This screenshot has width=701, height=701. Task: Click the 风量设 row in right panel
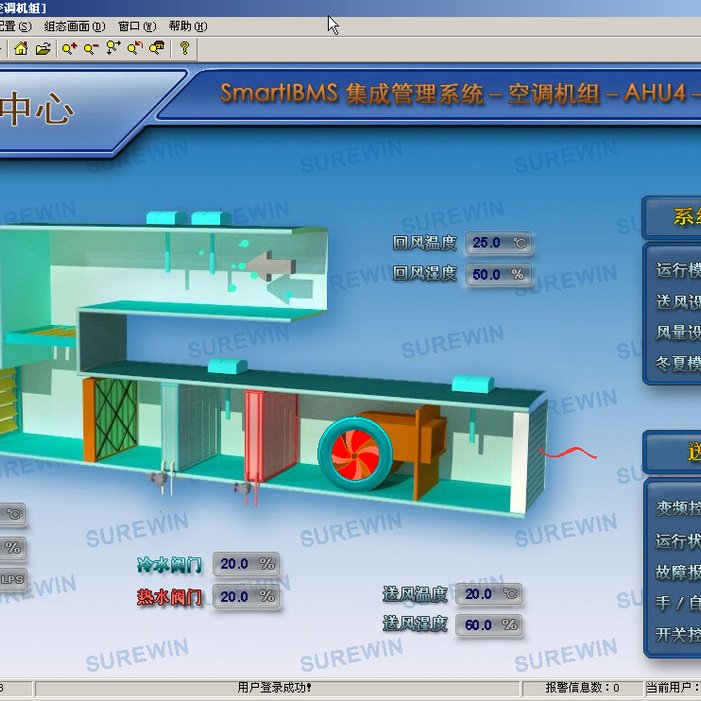tap(678, 333)
